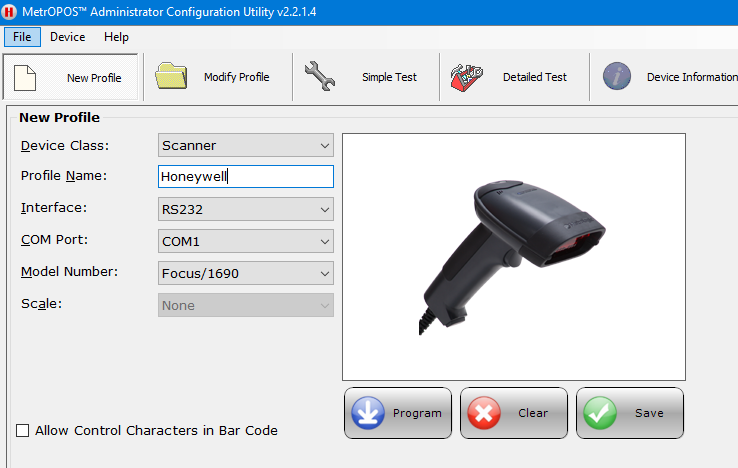Click the Profile Name field containing Honeywell
This screenshot has height=468, width=738.
pyautogui.click(x=246, y=177)
